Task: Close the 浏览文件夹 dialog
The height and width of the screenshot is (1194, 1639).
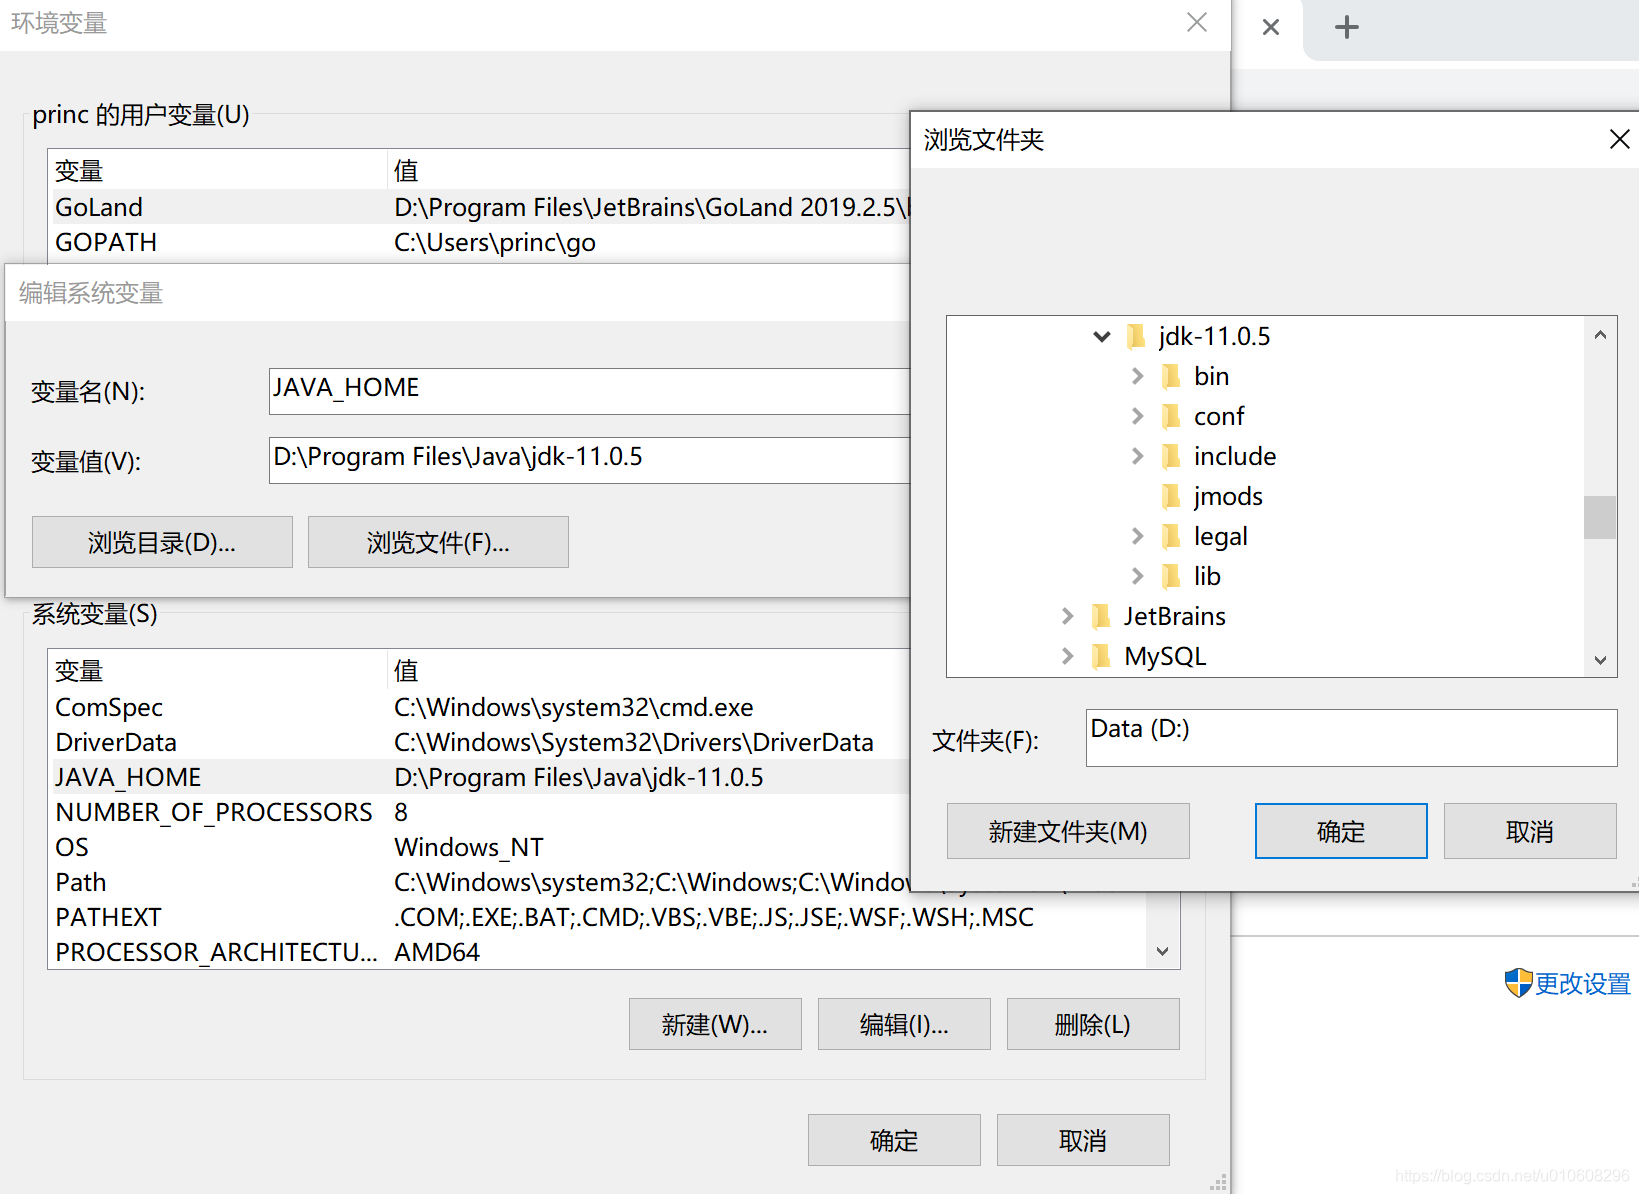Action: [1619, 139]
